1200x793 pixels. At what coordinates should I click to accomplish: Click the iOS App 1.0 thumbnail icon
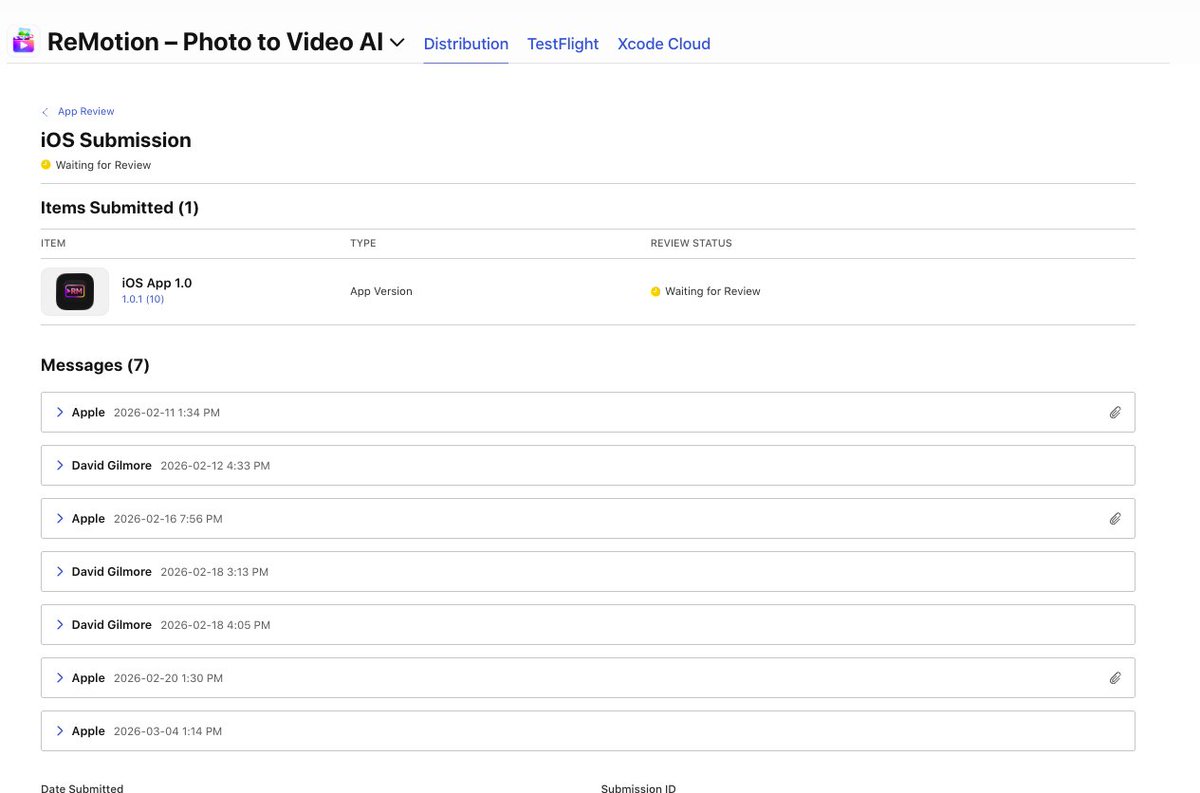[x=75, y=291]
